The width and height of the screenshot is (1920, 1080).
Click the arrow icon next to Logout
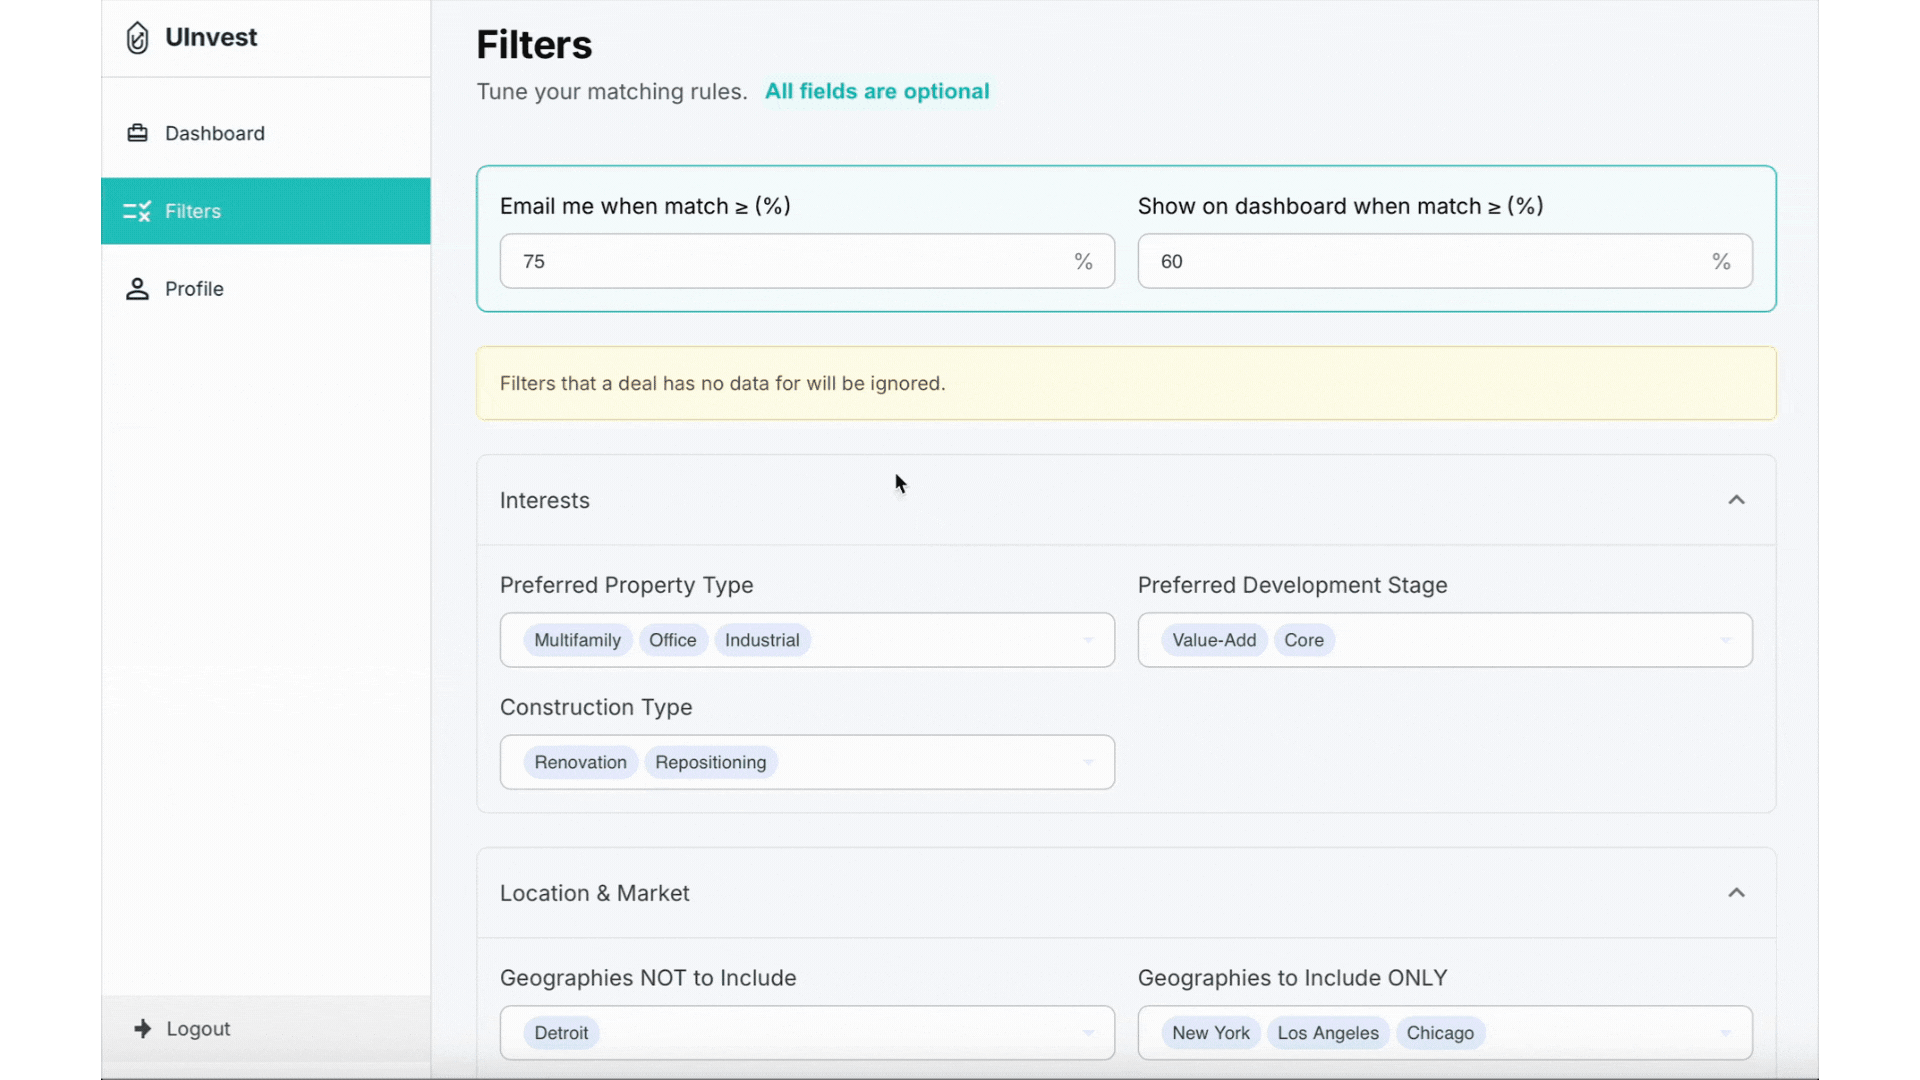[x=144, y=1028]
